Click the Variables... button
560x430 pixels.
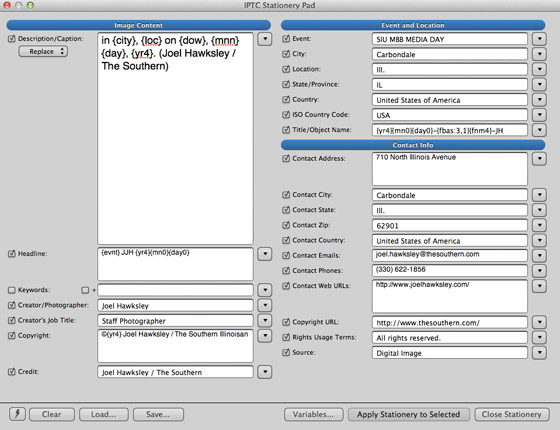tap(314, 414)
